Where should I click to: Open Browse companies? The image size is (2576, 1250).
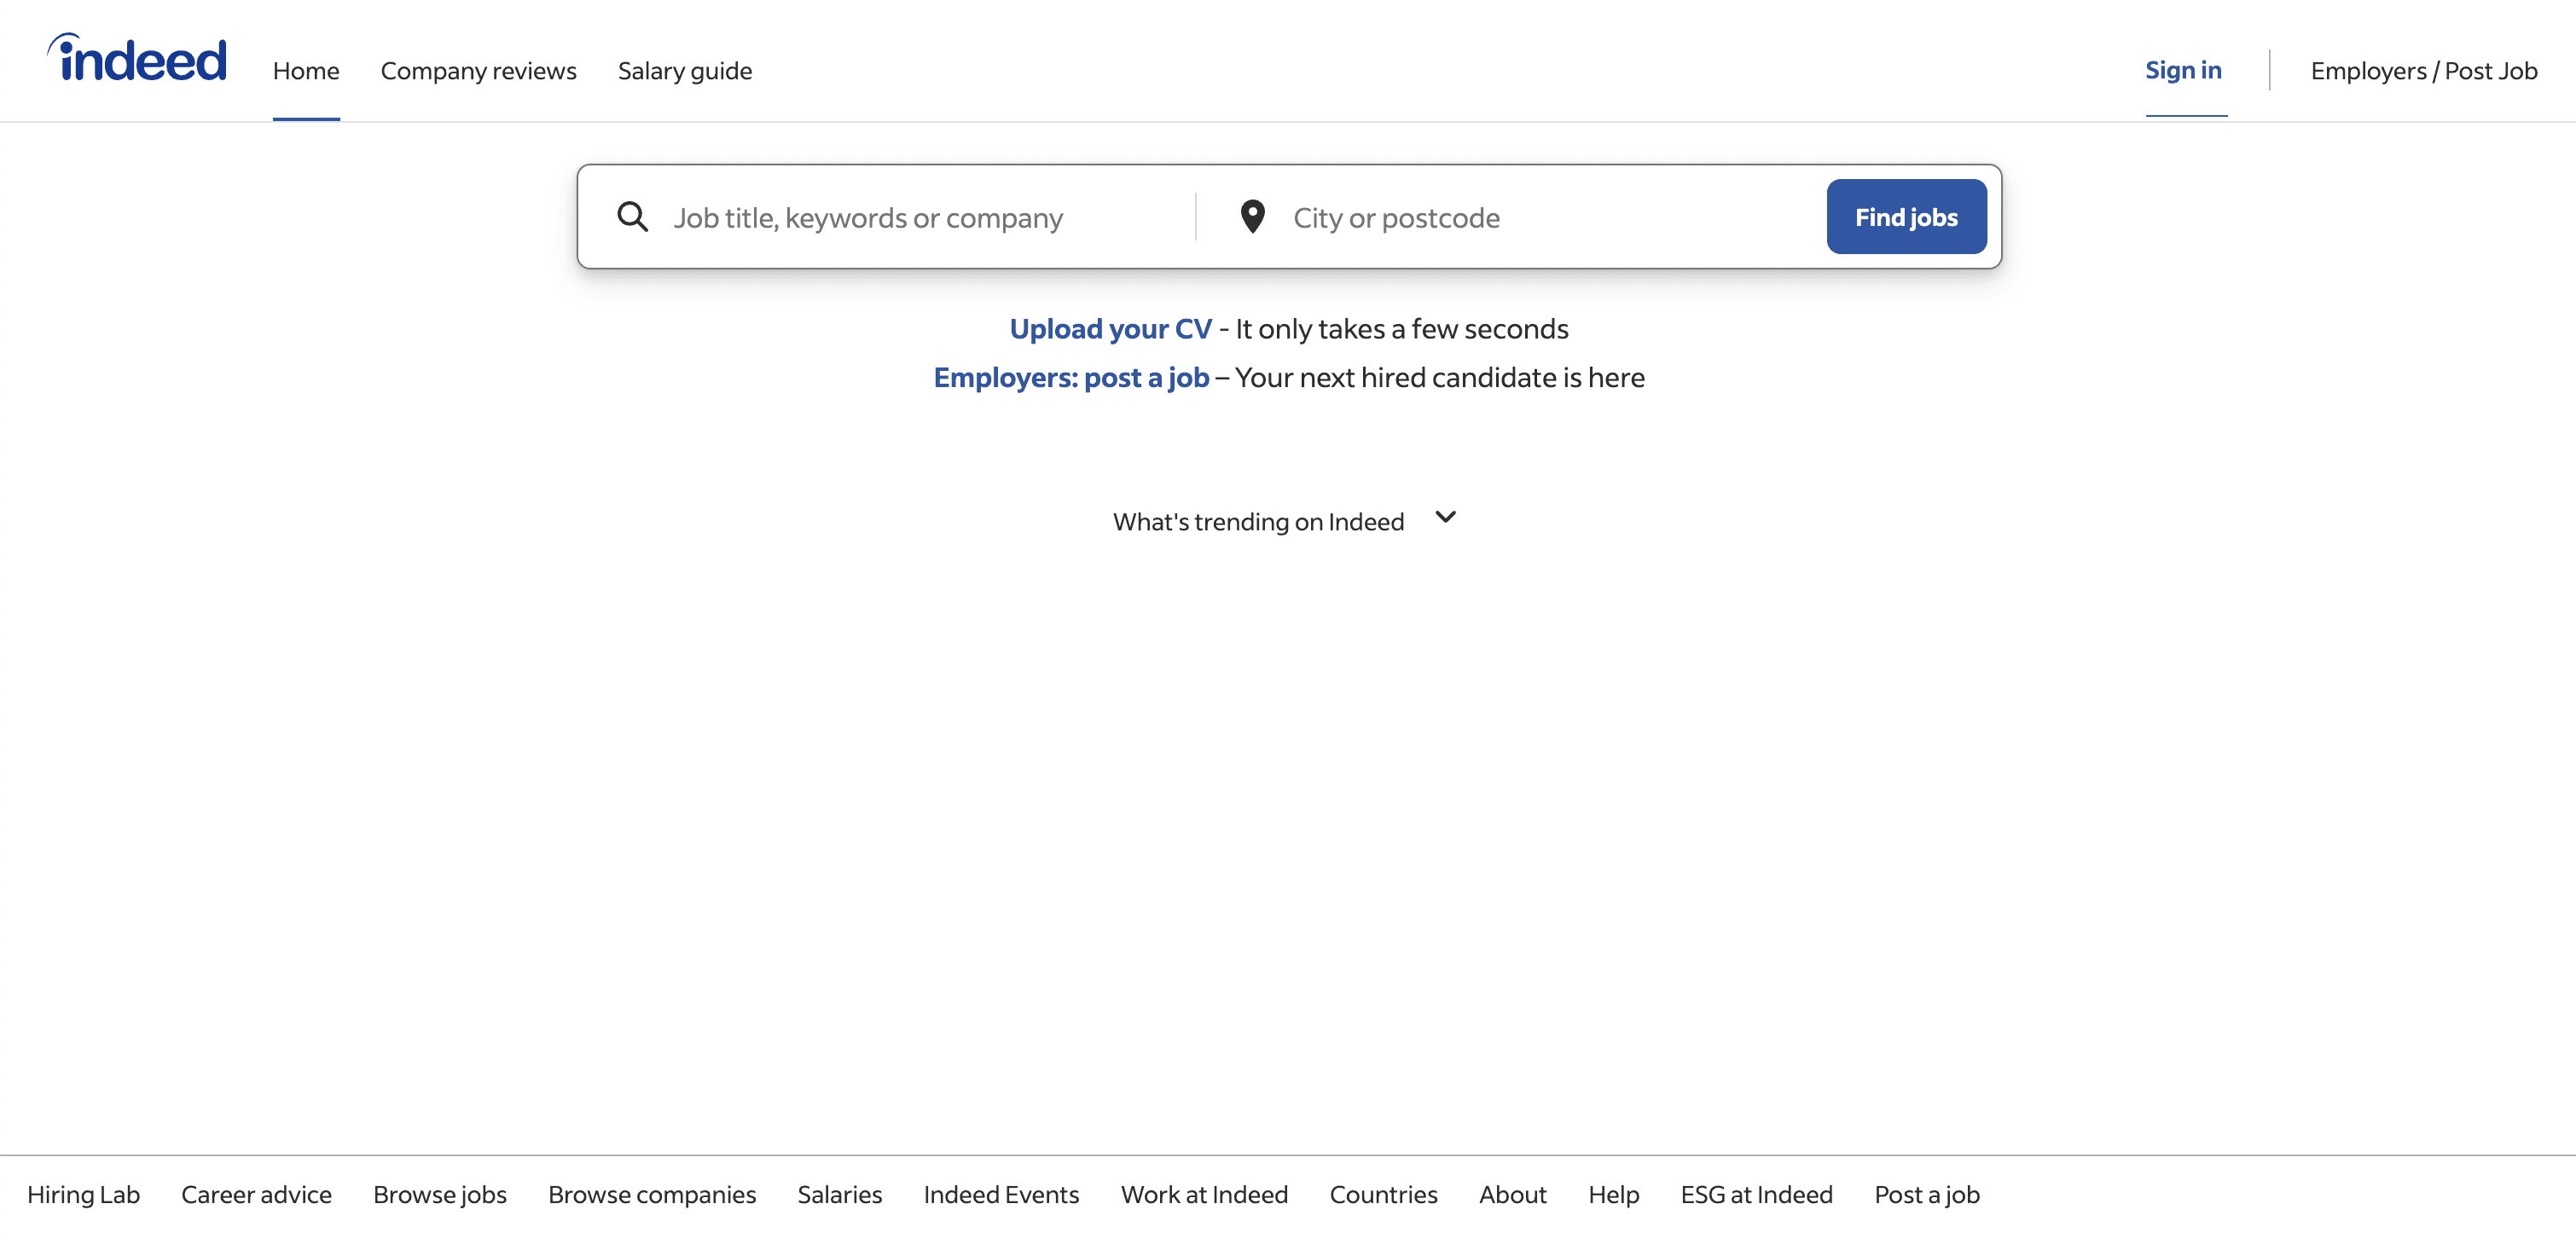(651, 1194)
